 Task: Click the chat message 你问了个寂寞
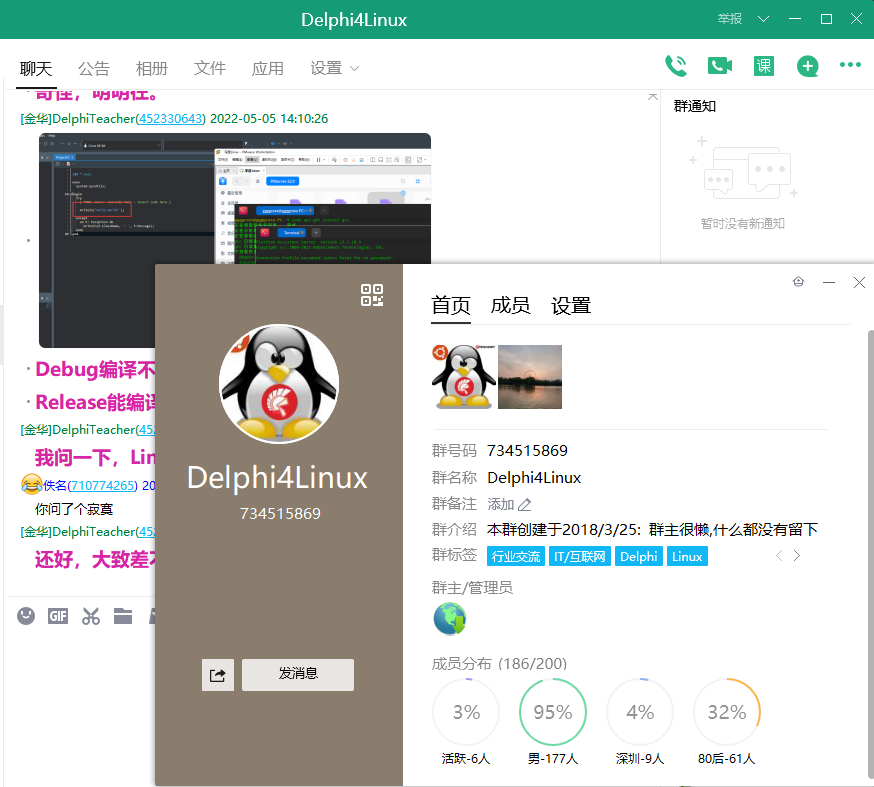pos(74,509)
